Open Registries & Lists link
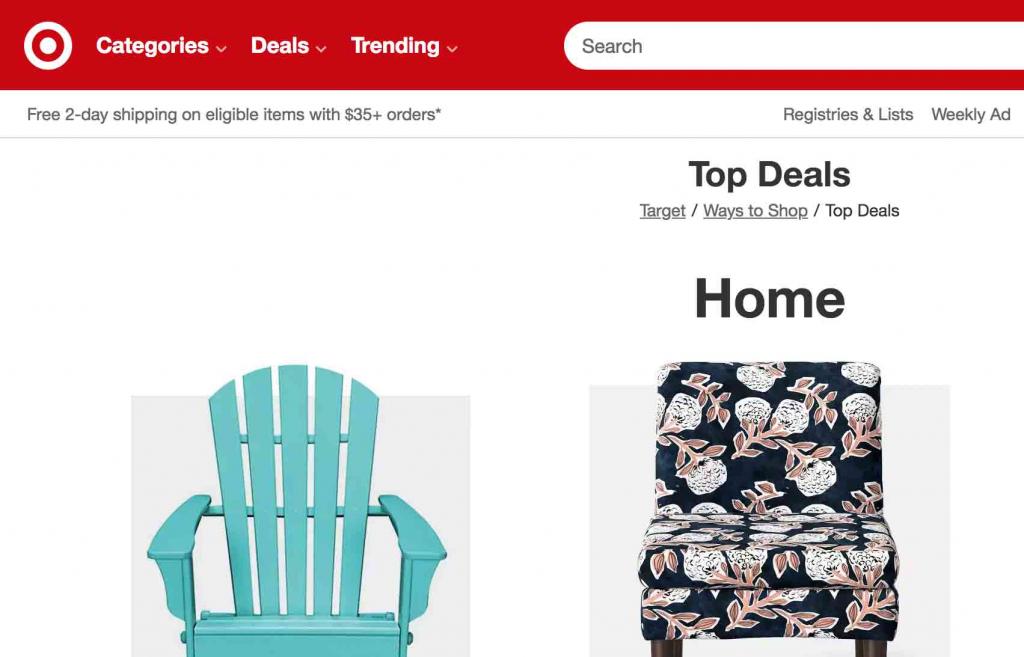 [848, 114]
